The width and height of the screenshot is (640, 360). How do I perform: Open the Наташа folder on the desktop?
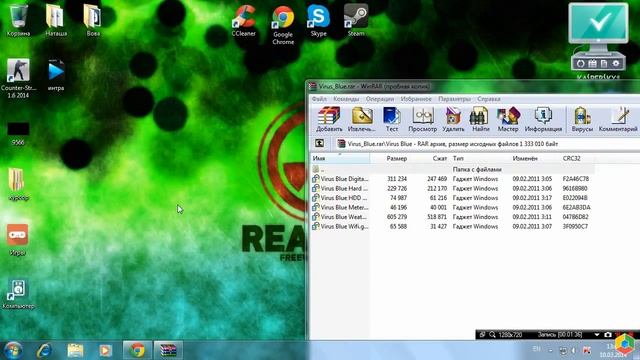tap(56, 20)
